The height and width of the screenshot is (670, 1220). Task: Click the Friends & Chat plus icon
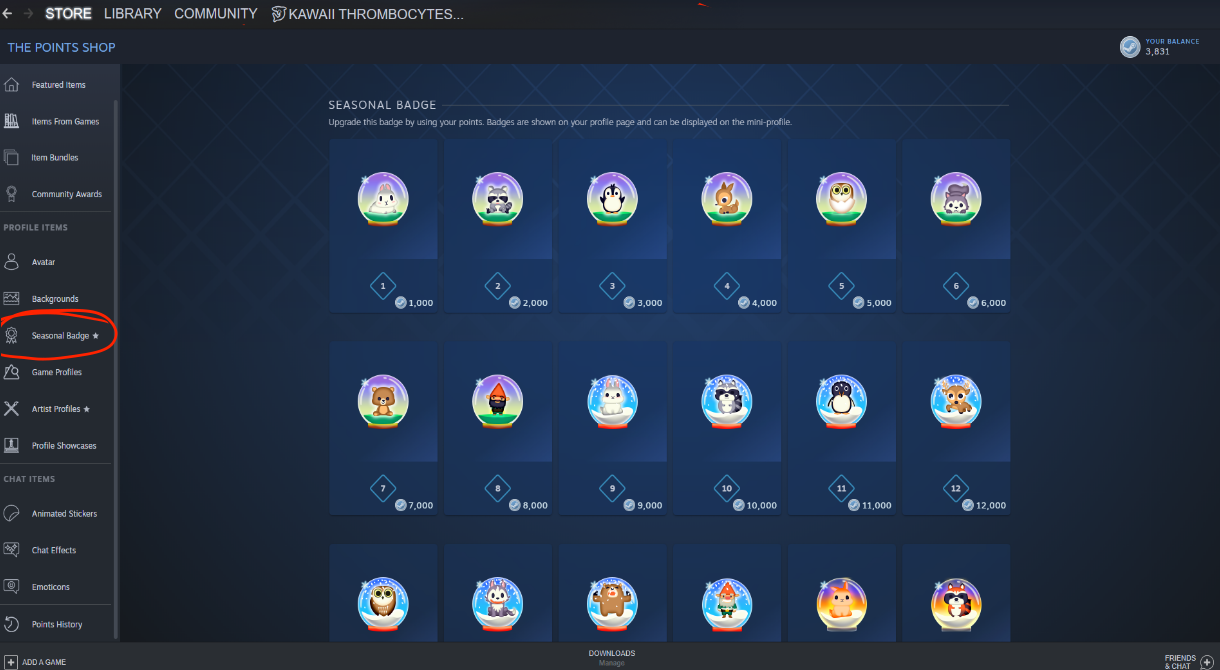tap(1207, 661)
